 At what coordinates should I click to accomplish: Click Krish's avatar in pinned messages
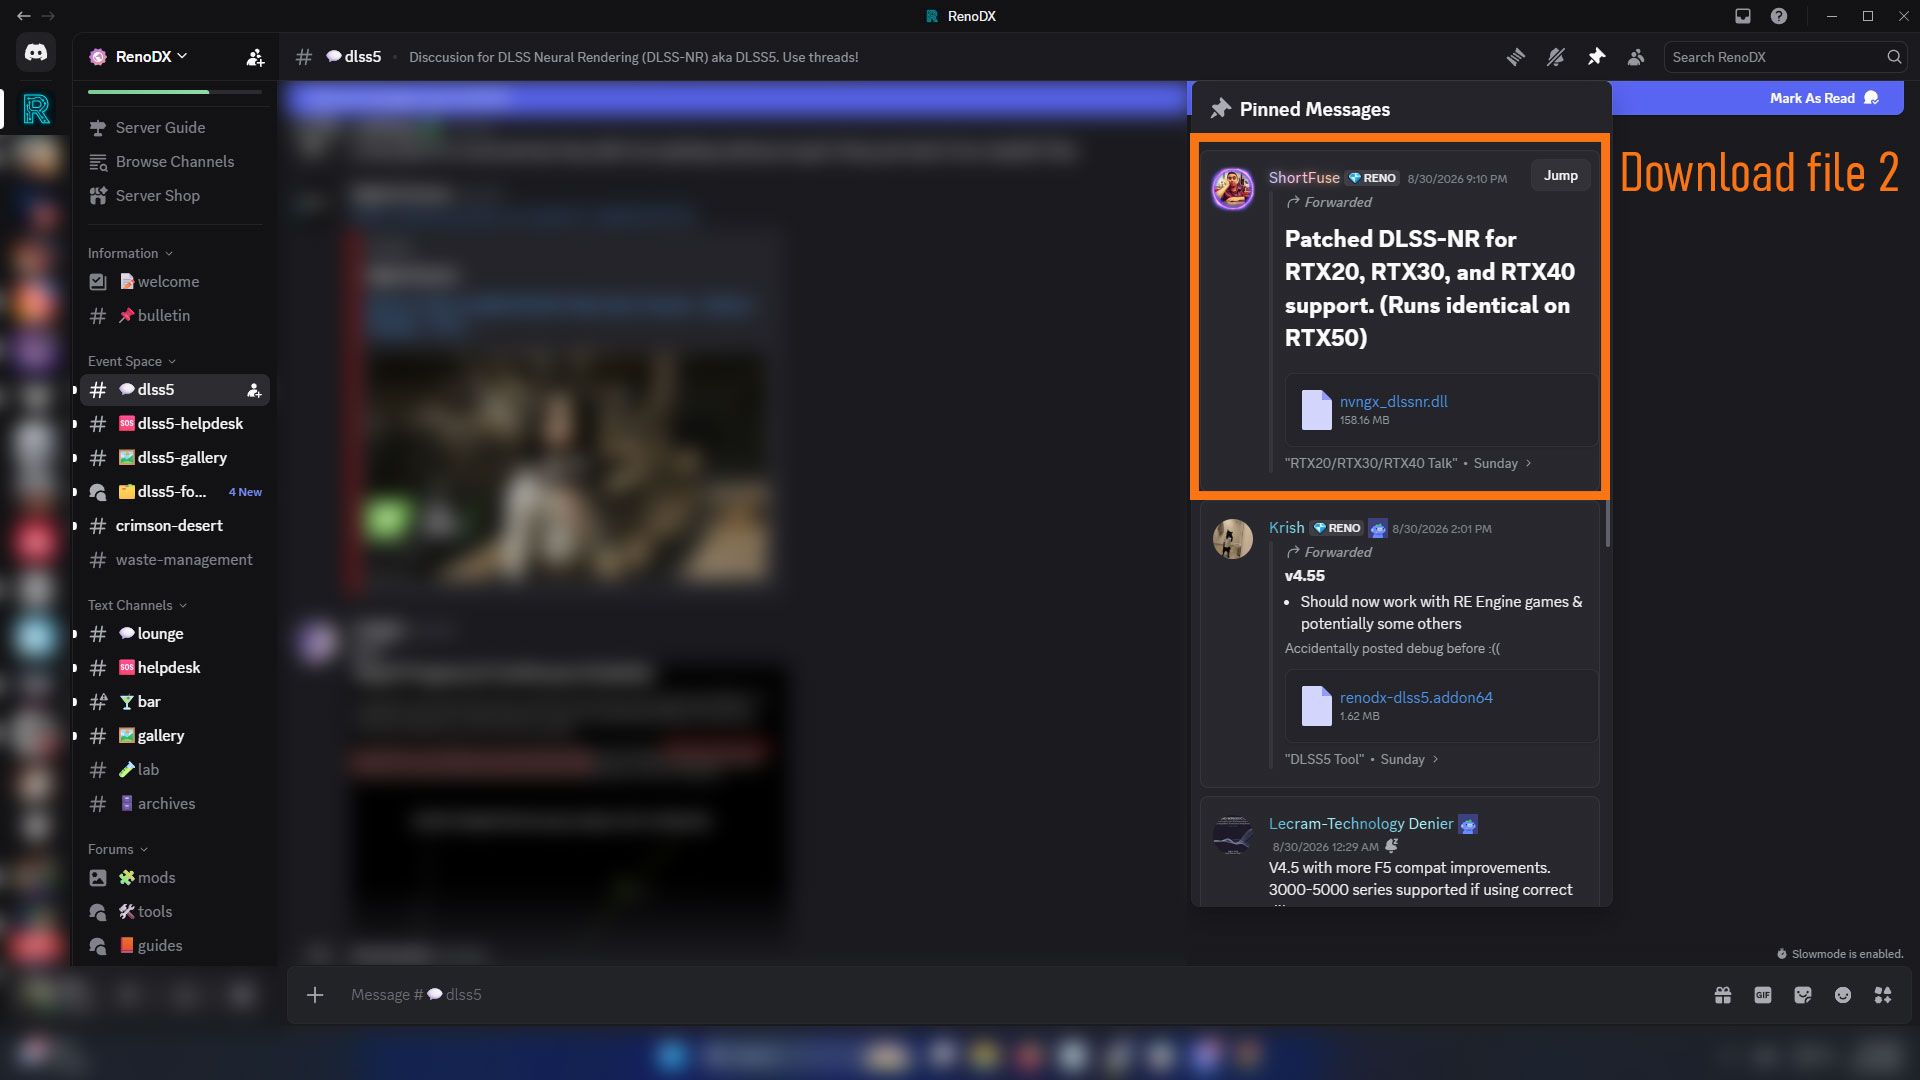pyautogui.click(x=1233, y=539)
